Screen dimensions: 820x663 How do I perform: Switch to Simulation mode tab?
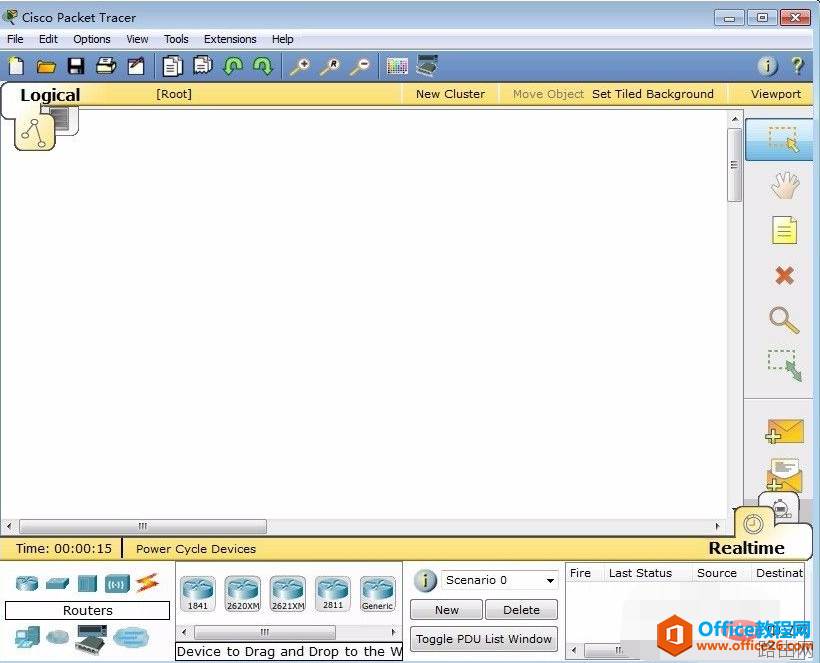780,507
